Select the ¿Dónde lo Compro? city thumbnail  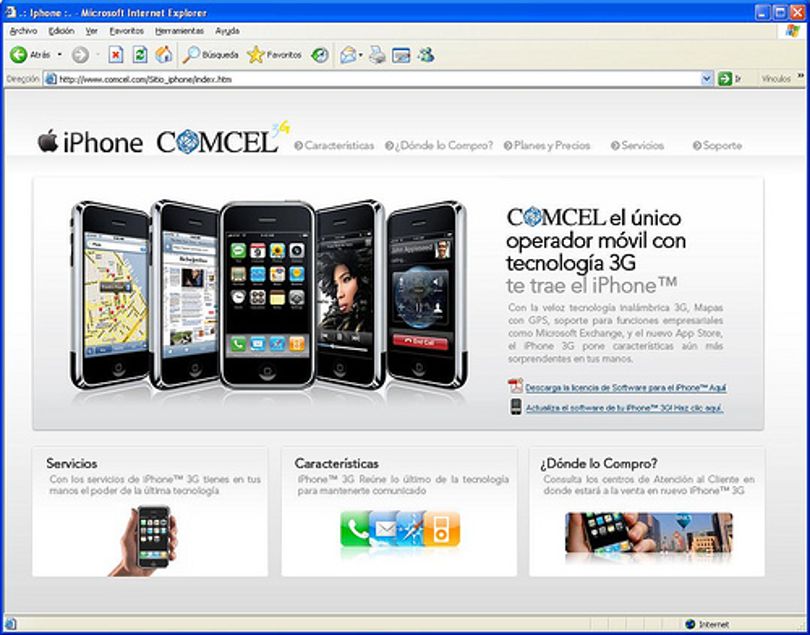click(x=649, y=533)
